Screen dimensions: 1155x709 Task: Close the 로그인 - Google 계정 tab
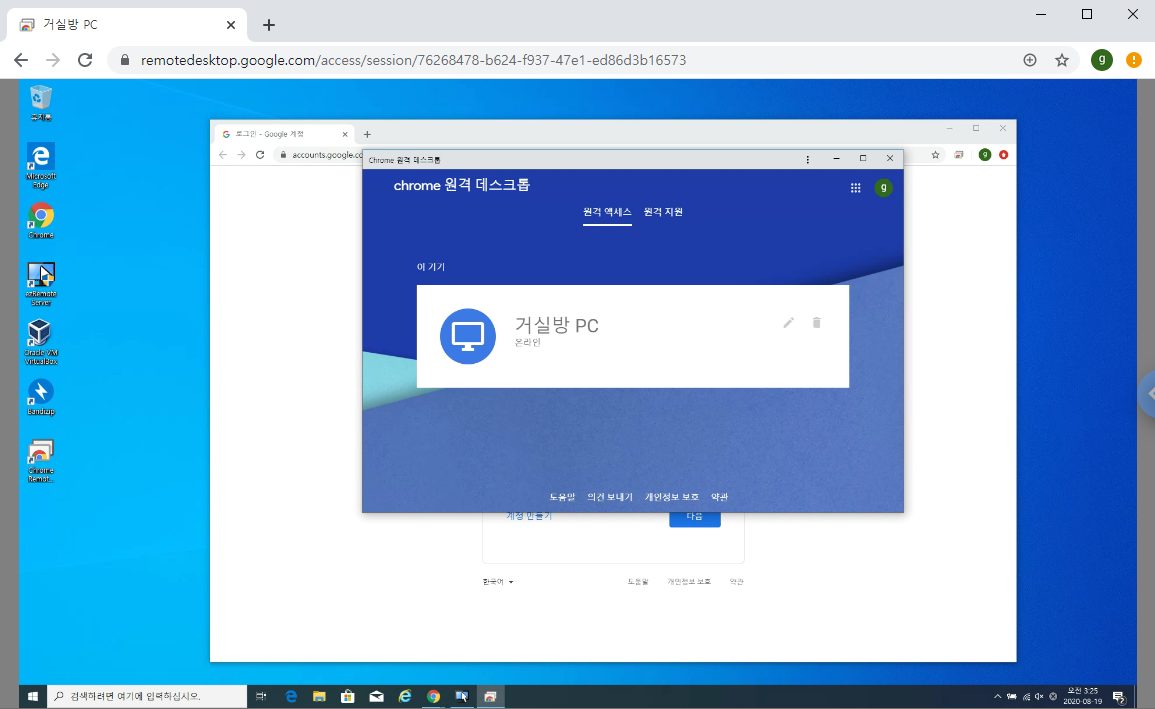[344, 134]
